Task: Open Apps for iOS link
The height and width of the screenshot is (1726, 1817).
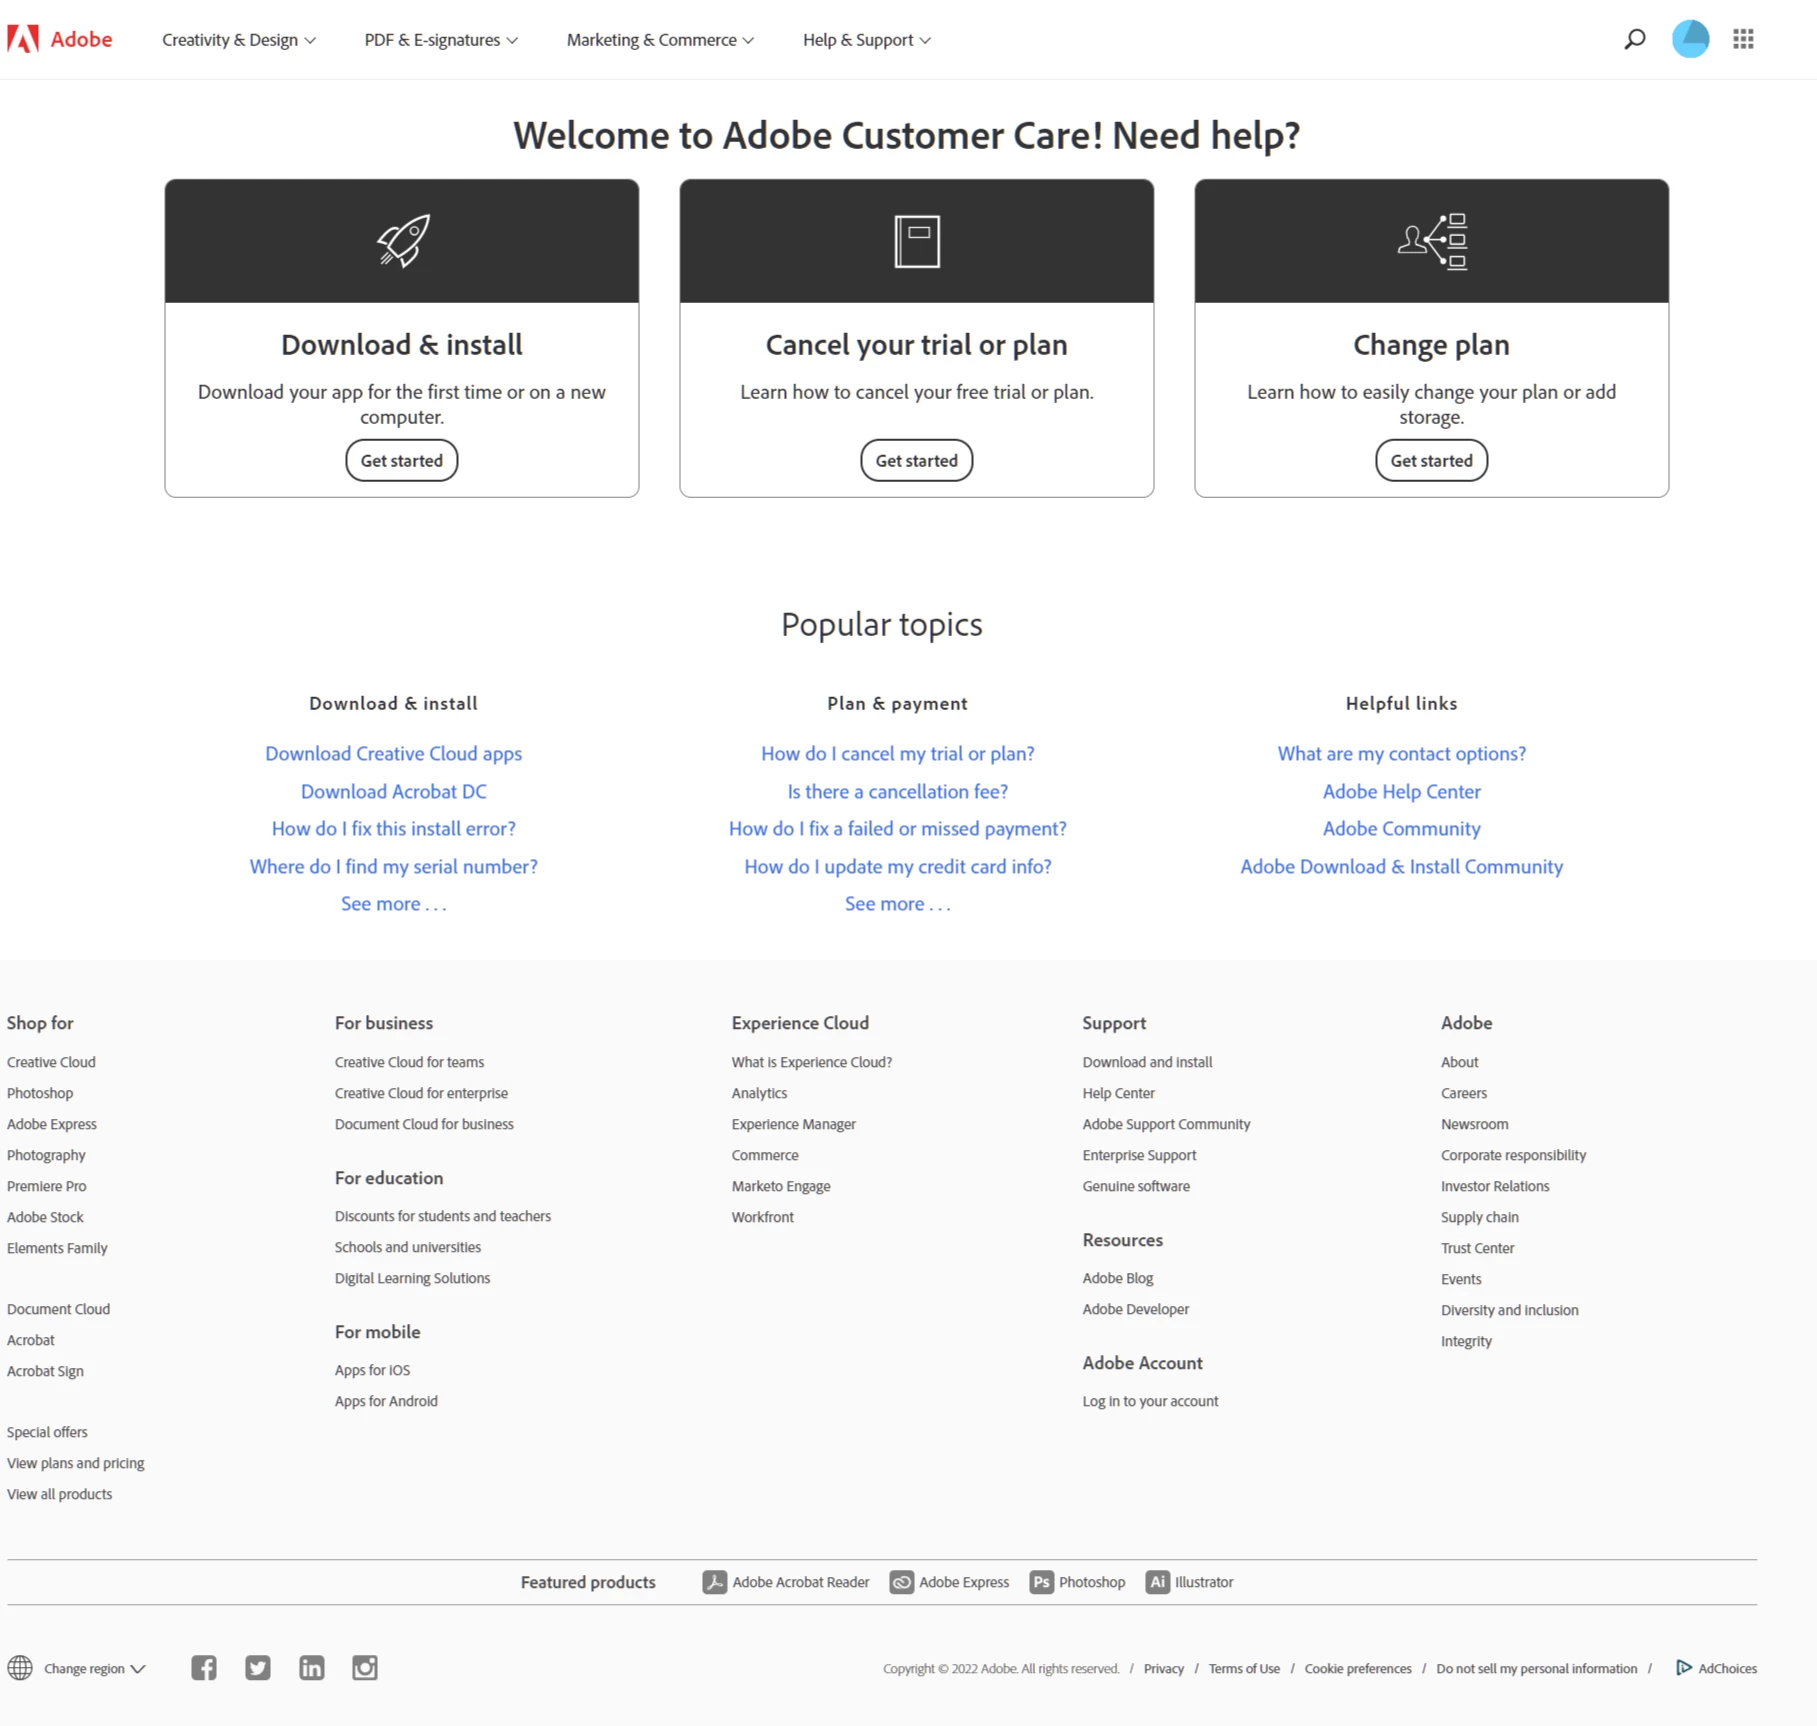Action: pos(372,1370)
